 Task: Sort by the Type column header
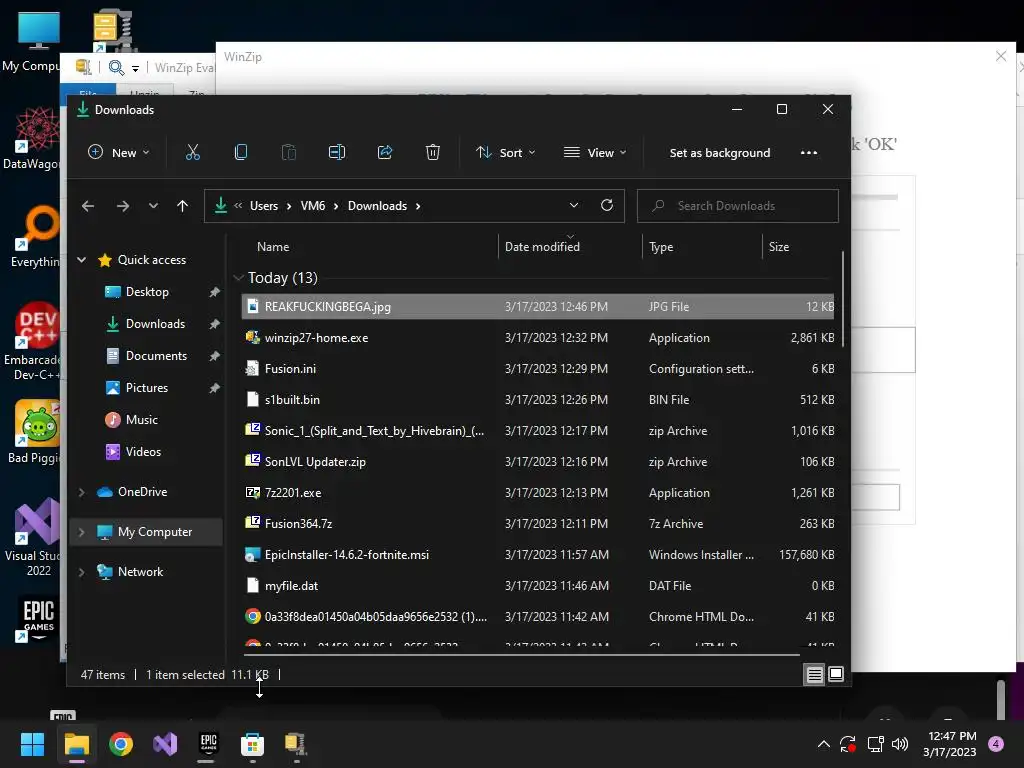coord(702,247)
